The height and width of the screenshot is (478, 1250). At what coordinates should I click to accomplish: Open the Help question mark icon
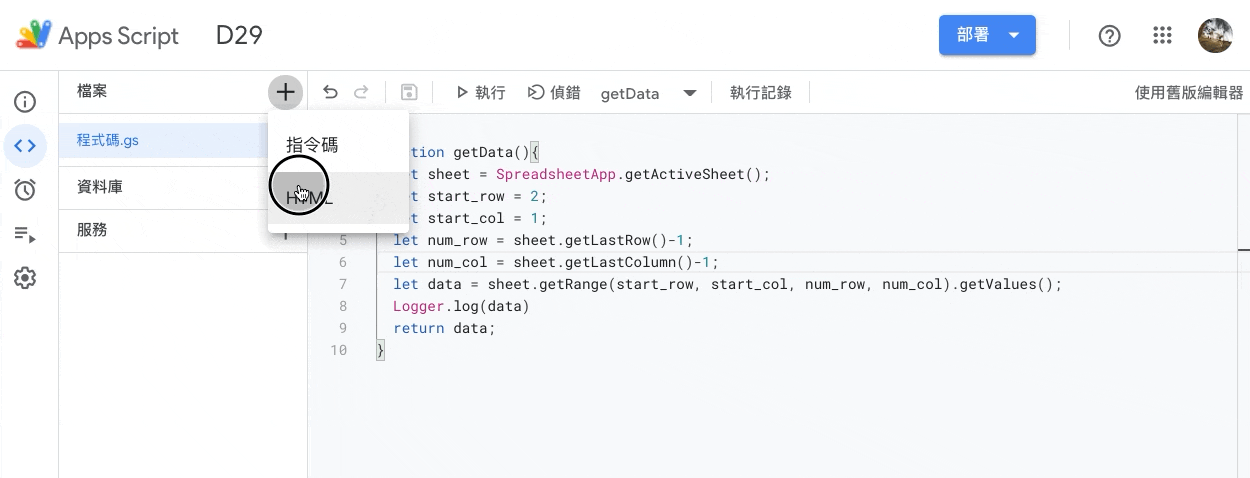1109,36
